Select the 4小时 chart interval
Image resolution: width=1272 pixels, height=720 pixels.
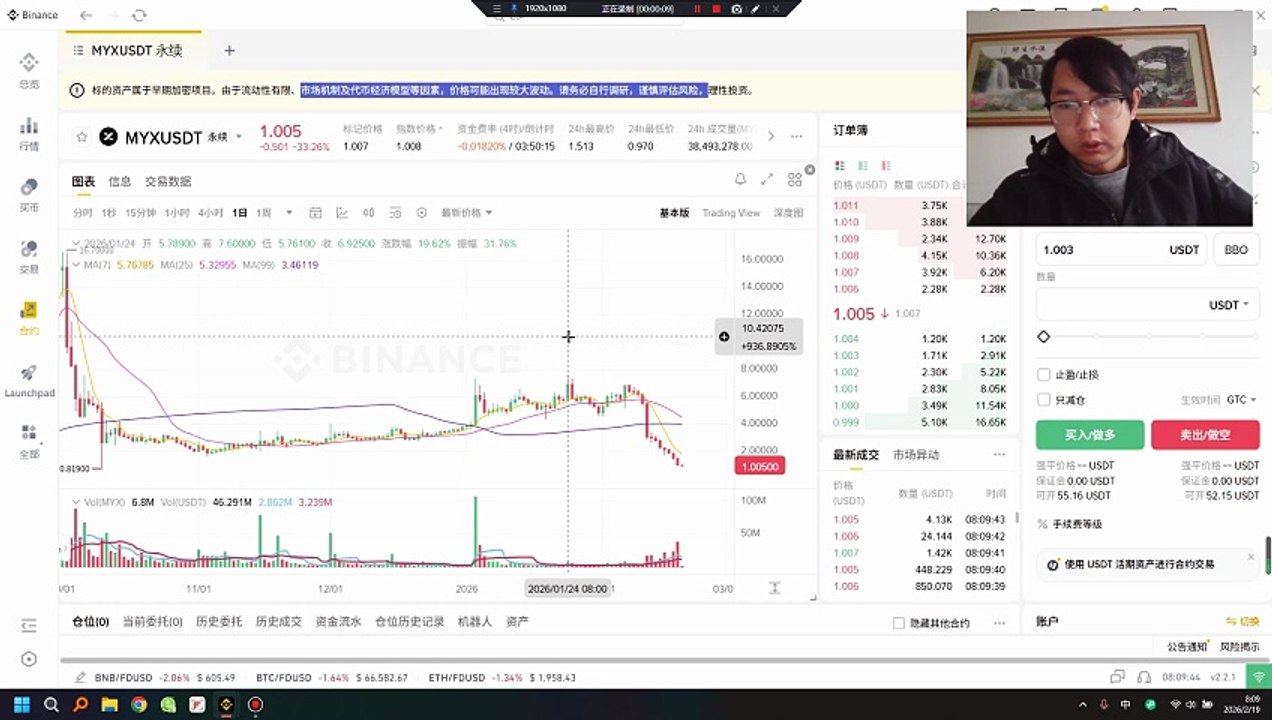(210, 213)
